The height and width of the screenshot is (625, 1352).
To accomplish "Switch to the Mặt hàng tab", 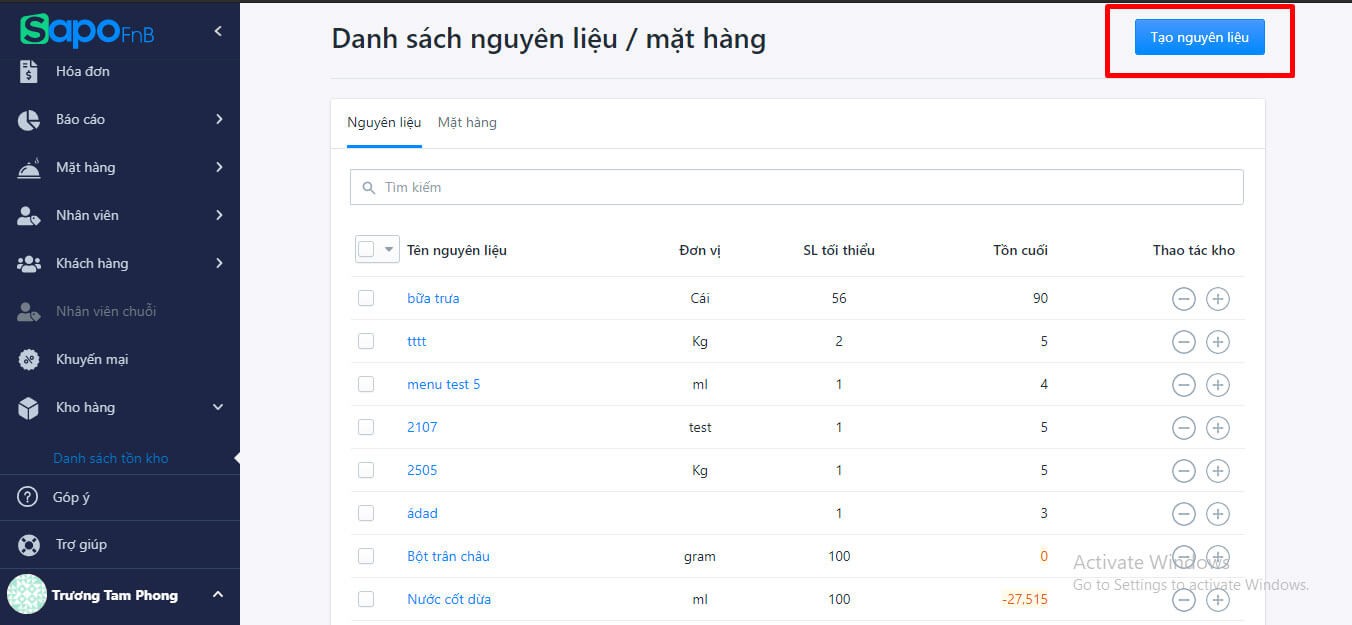I will coord(467,121).
